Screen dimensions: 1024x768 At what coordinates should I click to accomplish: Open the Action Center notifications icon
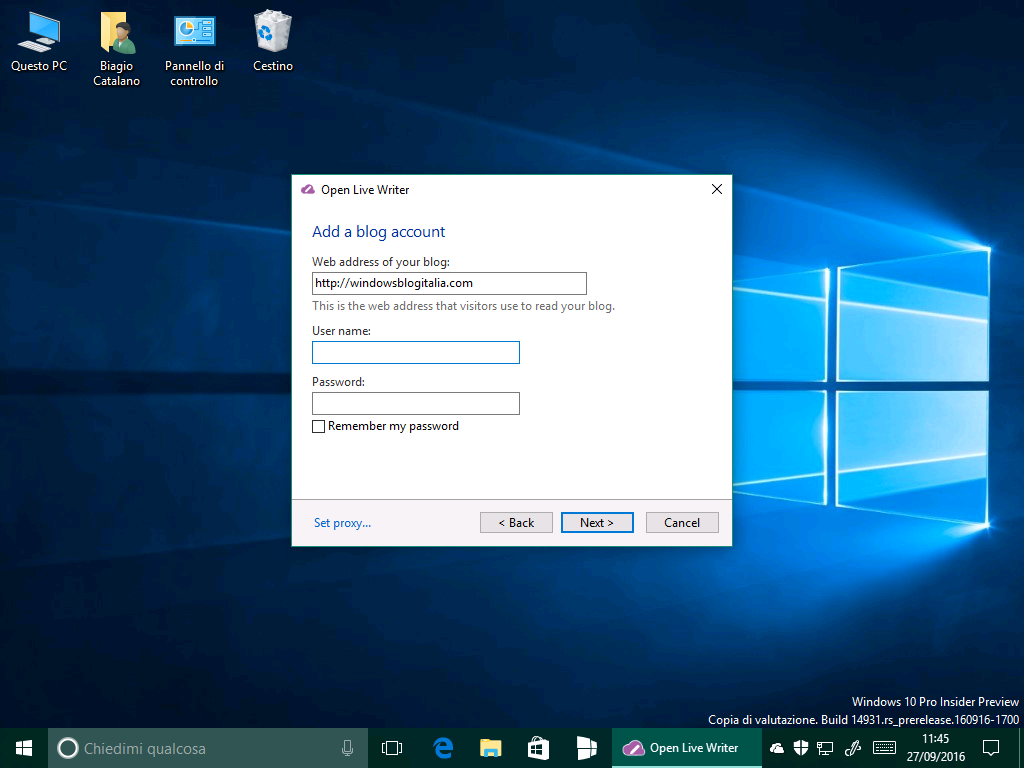point(991,748)
